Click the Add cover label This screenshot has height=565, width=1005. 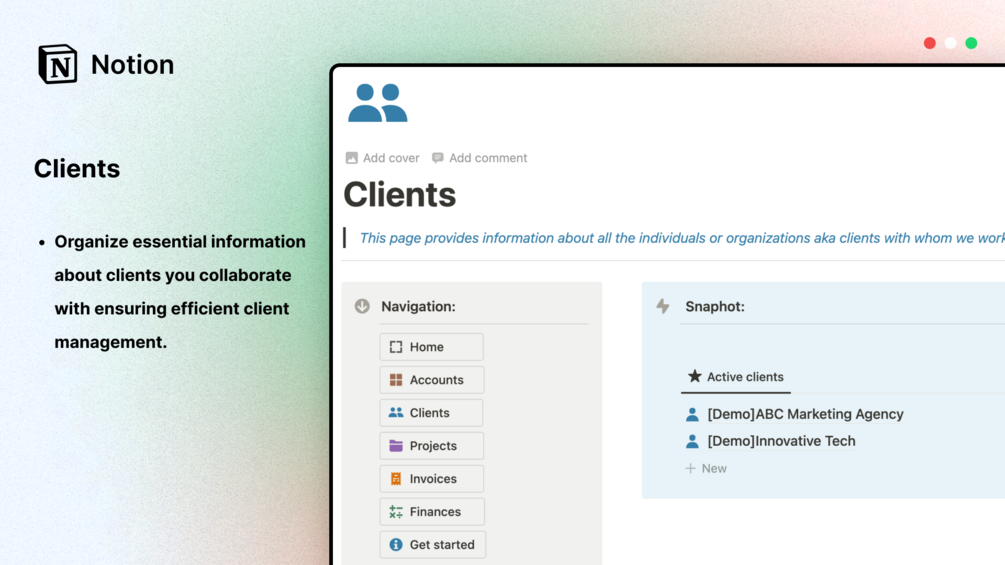coord(391,158)
